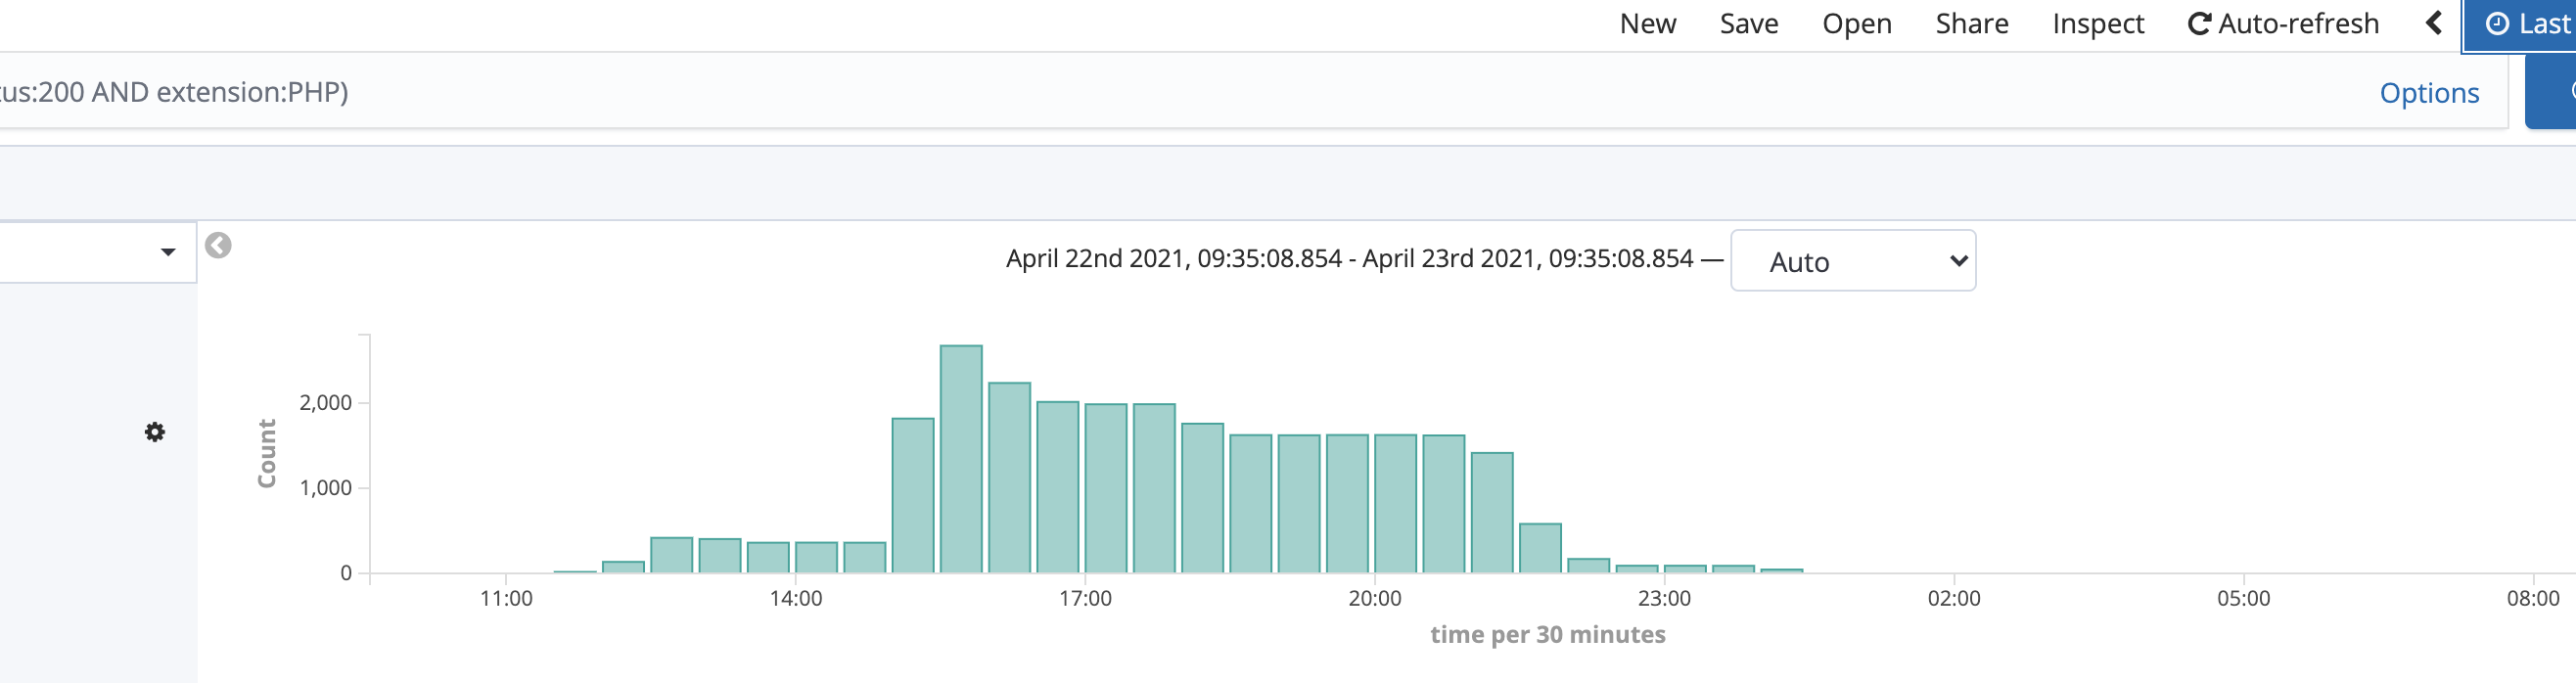
Task: Collapse sidebar with the left arrow circle icon
Action: coord(218,245)
